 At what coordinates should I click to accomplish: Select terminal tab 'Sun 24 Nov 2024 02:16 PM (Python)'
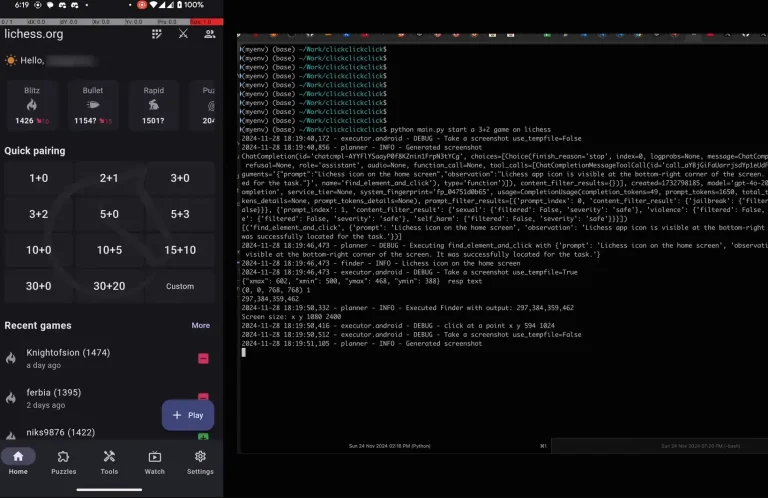coord(389,446)
